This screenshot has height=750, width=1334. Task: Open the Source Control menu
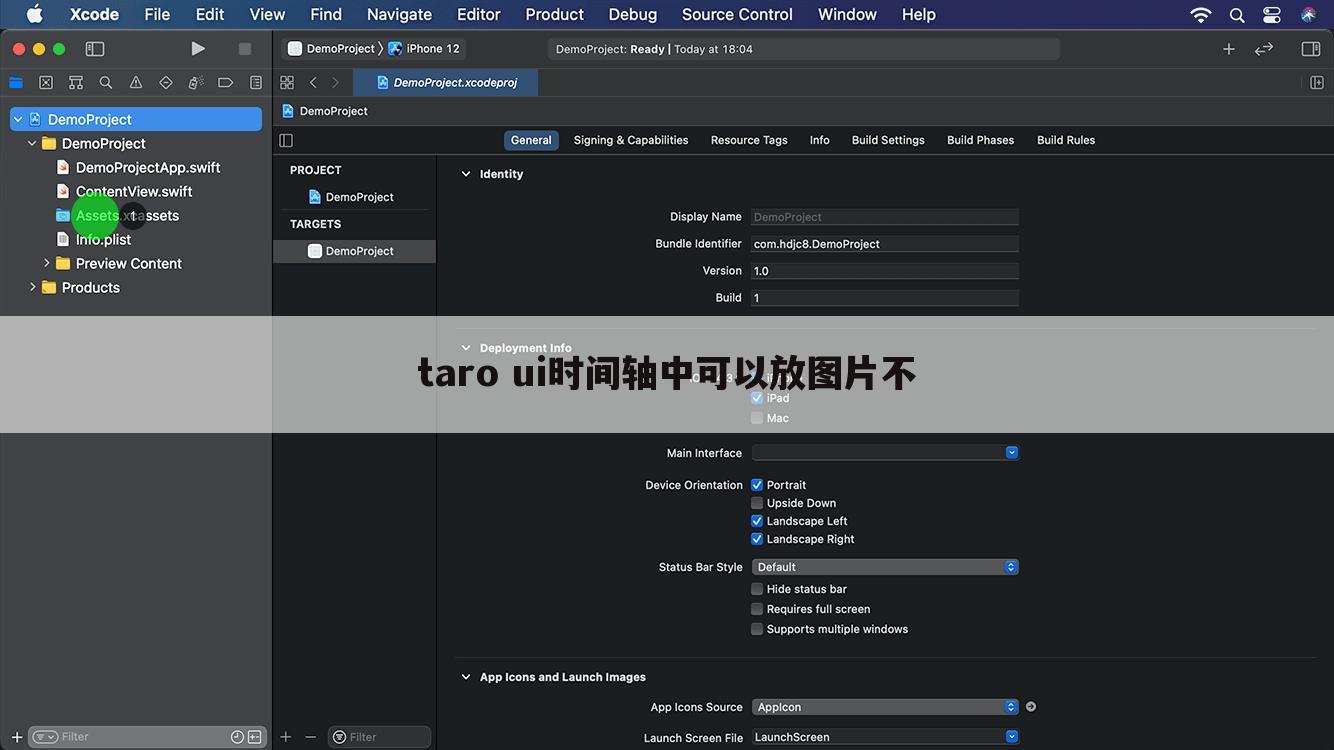pyautogui.click(x=737, y=14)
